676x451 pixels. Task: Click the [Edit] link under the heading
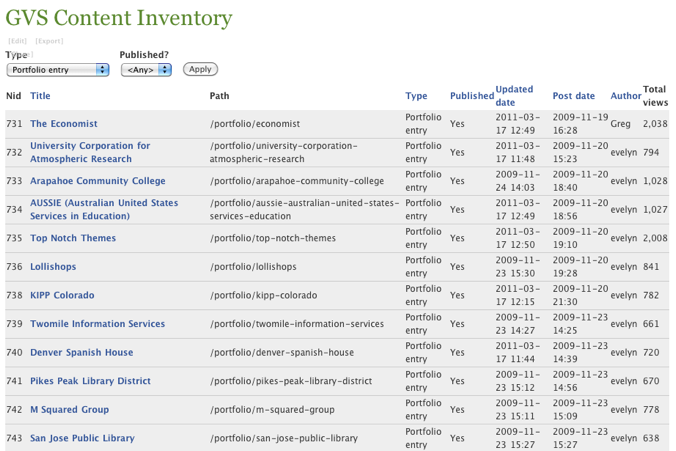tap(17, 41)
